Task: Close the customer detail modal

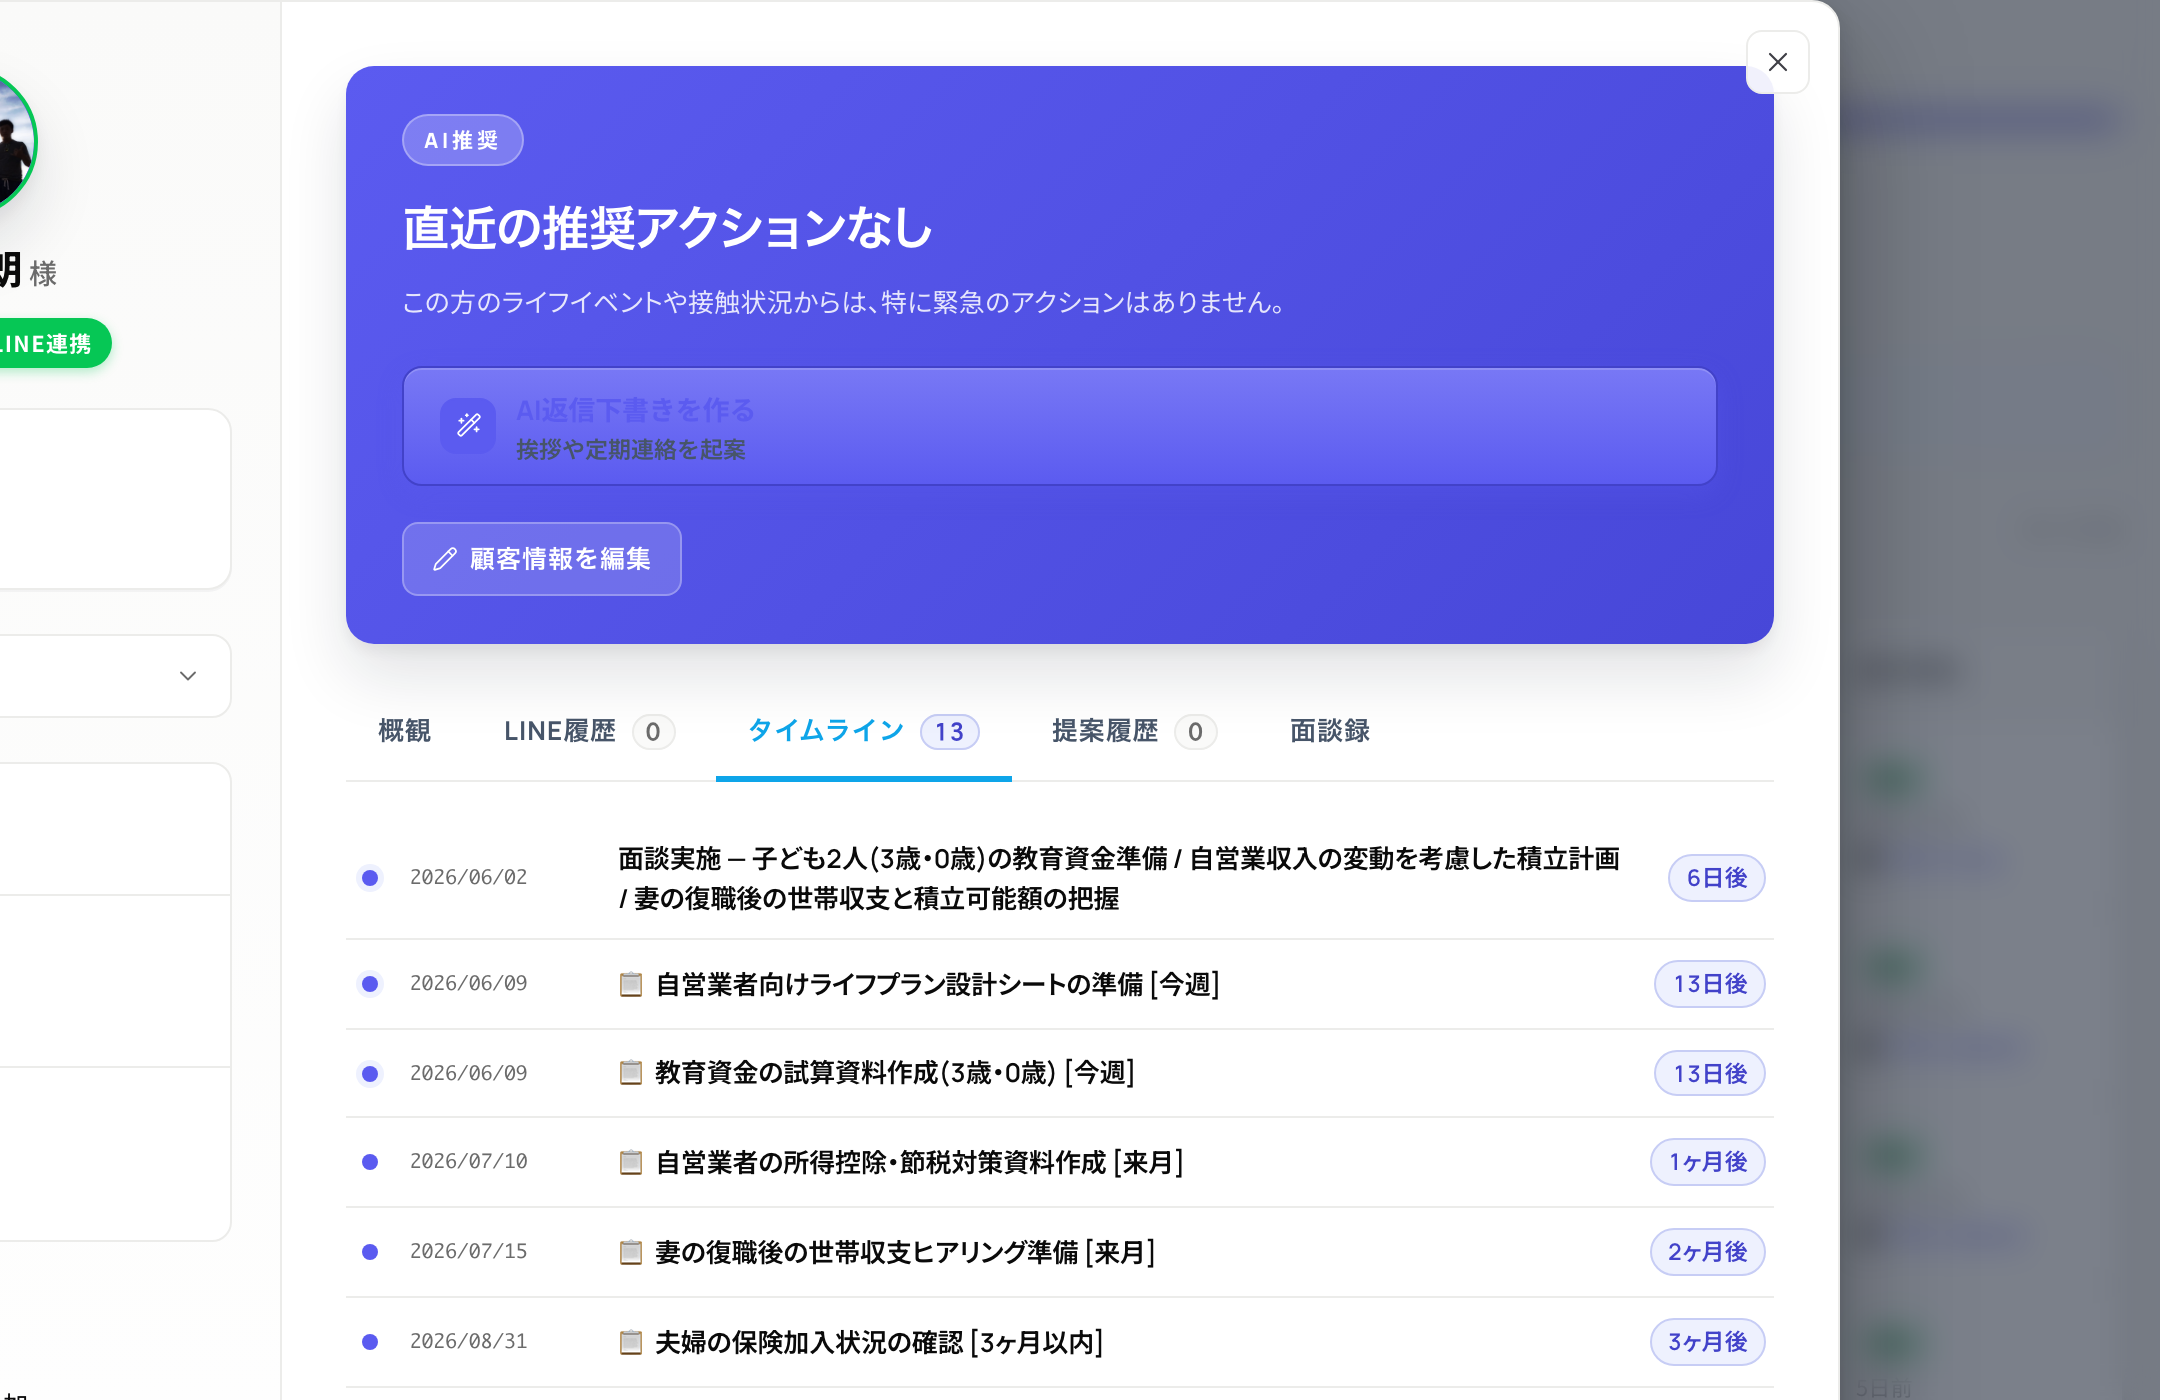Action: point(1777,62)
